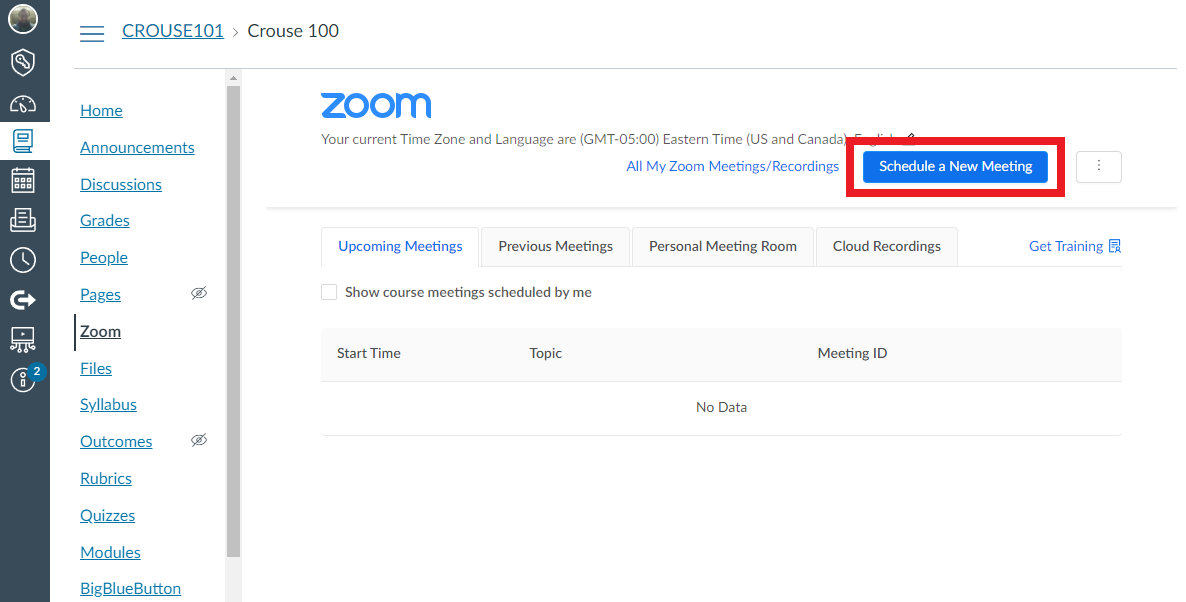The height and width of the screenshot is (602, 1186).
Task: Open Files in course navigation
Action: click(96, 368)
